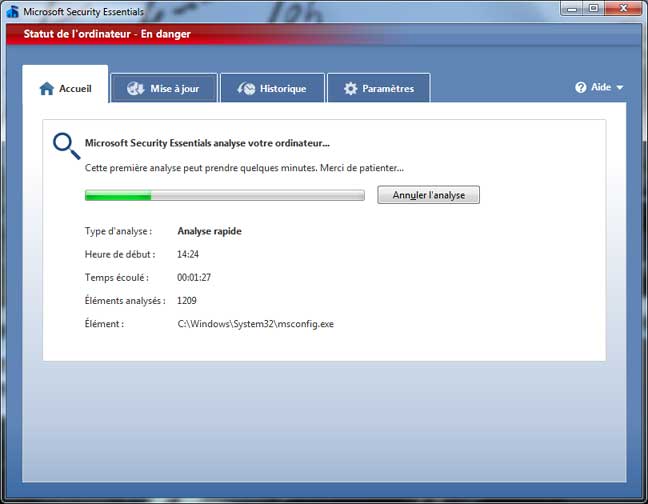Select the Paramètres tab

[x=378, y=88]
